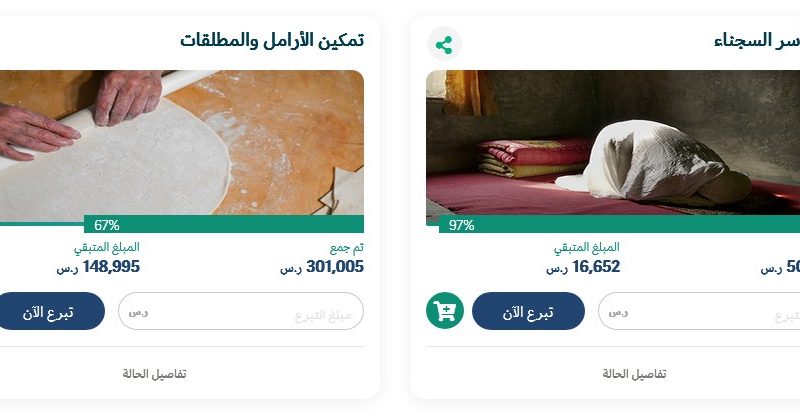The height and width of the screenshot is (414, 800).
Task: Open تفاصيل الحالة under prisoners' families card
Action: (x=634, y=374)
